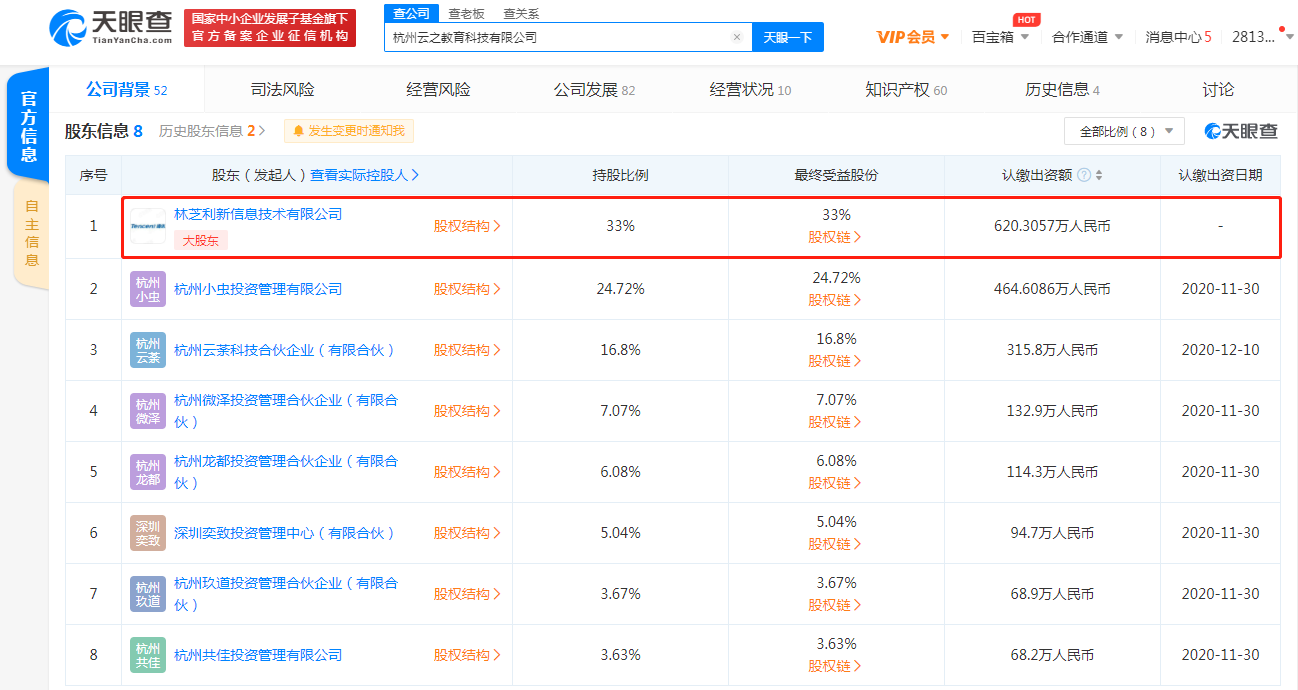
Task: Expand the 合作通道 dropdown
Action: [x=1087, y=37]
